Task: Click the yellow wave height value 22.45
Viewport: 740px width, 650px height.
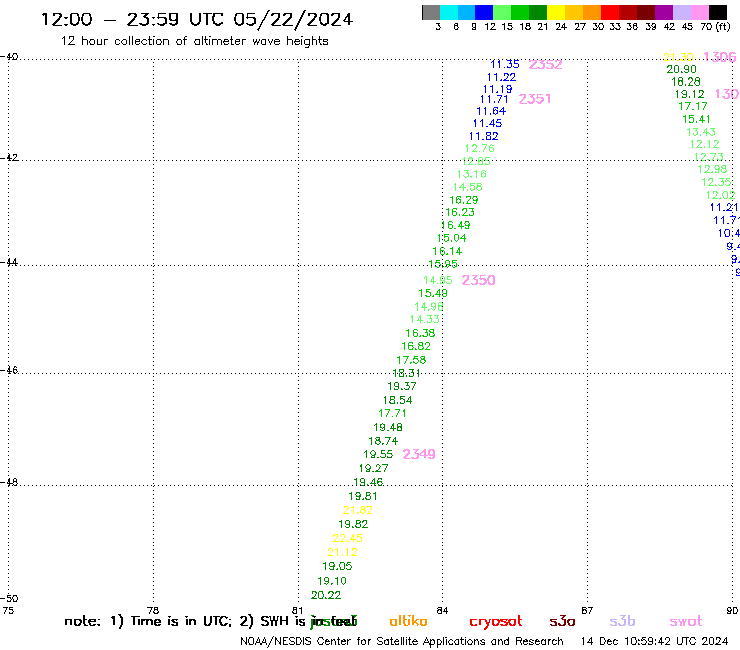Action: [347, 539]
